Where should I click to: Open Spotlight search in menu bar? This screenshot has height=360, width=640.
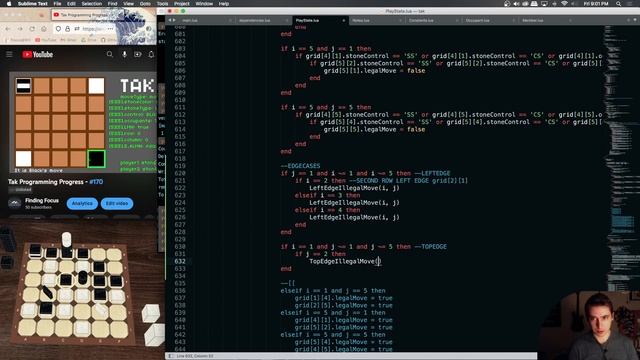pyautogui.click(x=619, y=4)
